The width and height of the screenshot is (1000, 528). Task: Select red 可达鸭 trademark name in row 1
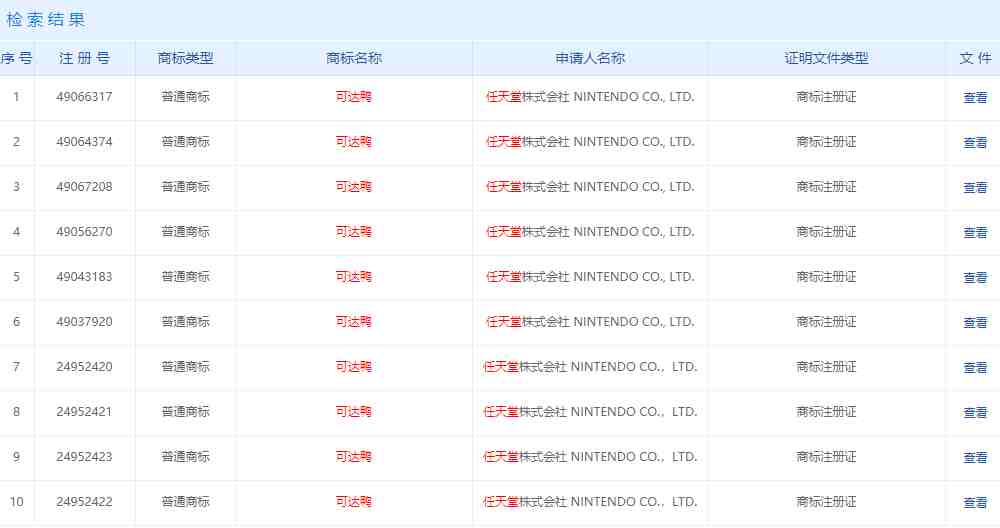pyautogui.click(x=354, y=97)
